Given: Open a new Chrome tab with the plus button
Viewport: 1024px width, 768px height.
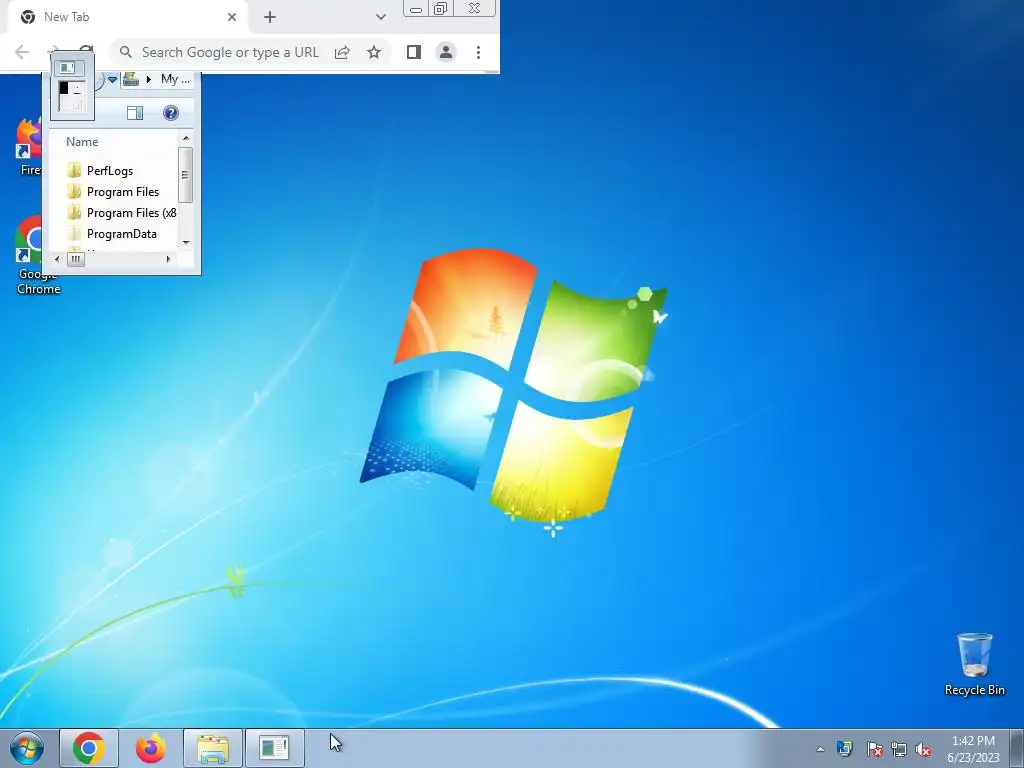Looking at the screenshot, I should click(x=270, y=17).
